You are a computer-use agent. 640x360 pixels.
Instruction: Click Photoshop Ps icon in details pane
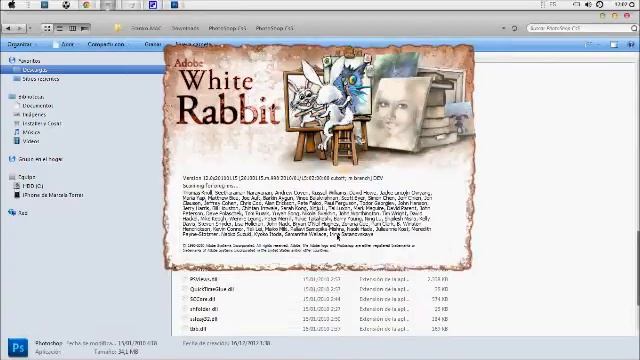tap(18, 348)
